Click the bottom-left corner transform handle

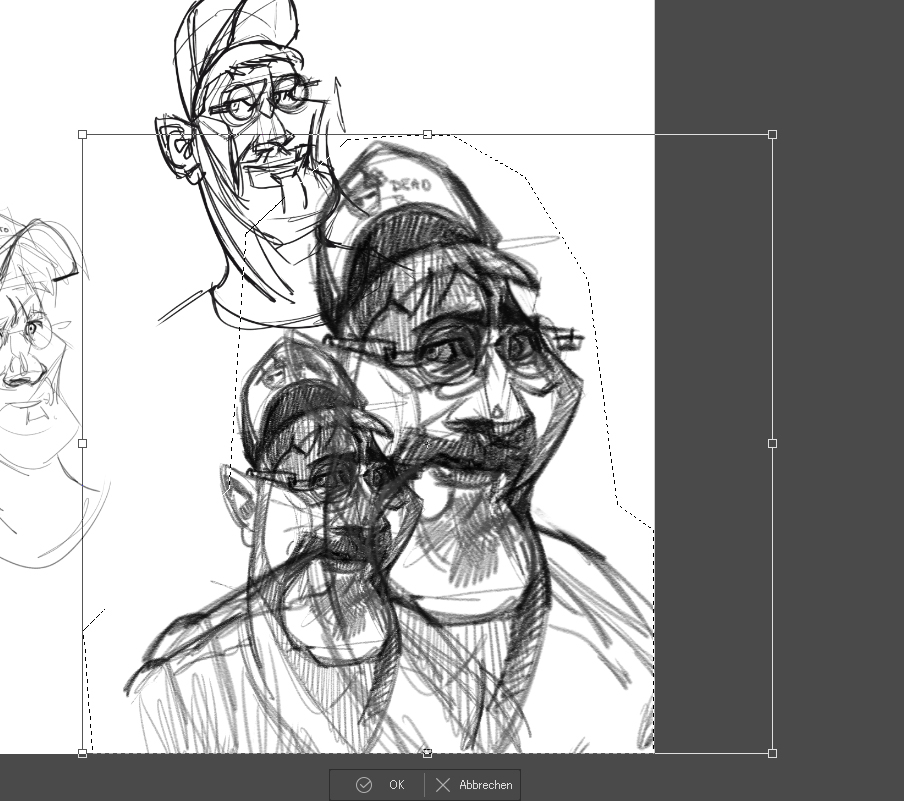click(x=82, y=753)
